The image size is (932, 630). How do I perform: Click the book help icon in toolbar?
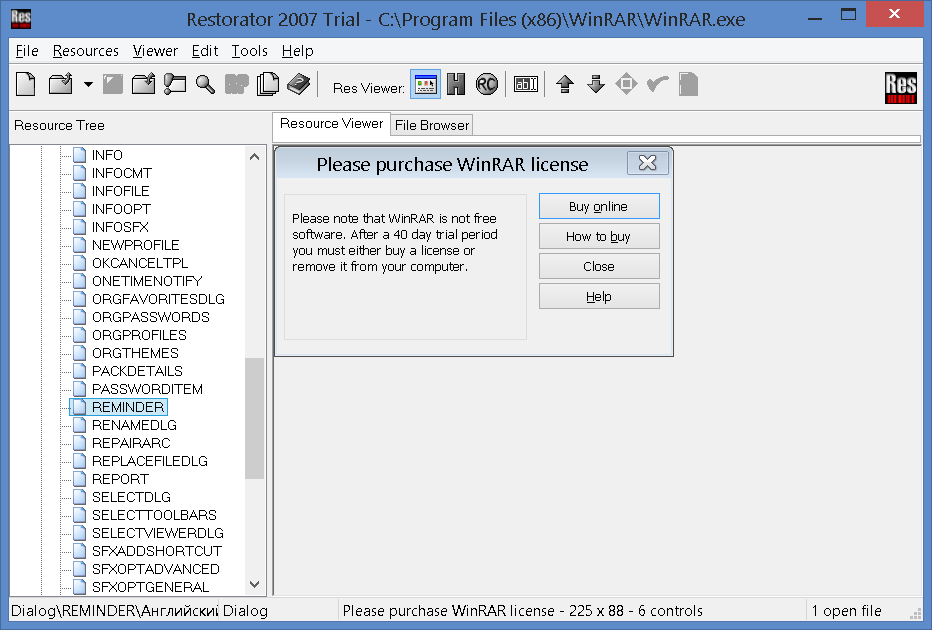[299, 85]
